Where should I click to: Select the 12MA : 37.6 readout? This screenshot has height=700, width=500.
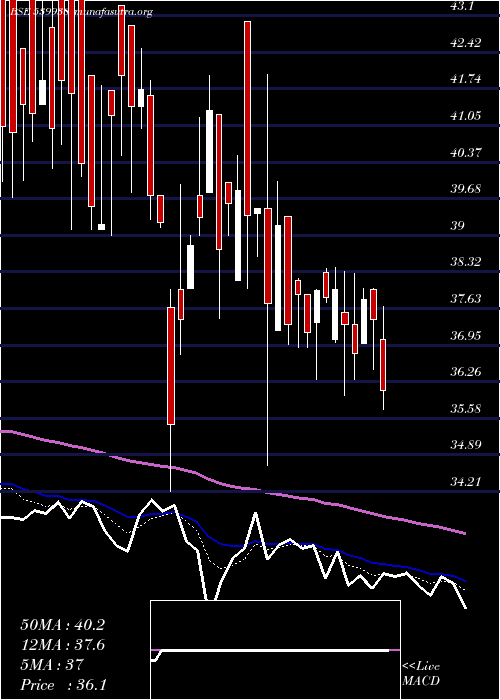tap(62, 645)
